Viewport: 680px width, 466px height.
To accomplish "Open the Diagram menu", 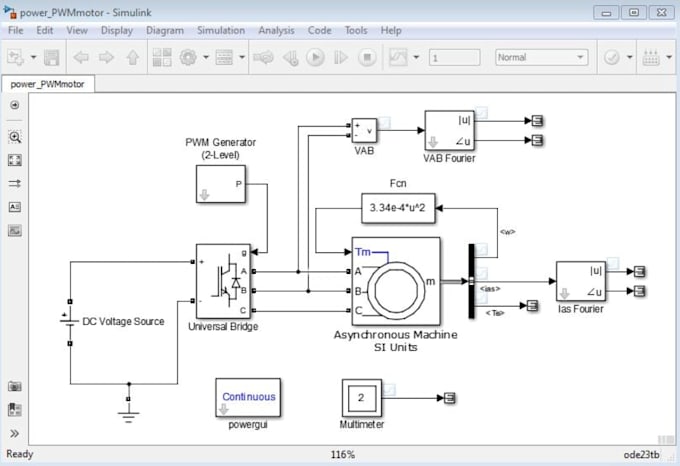I will tap(165, 30).
